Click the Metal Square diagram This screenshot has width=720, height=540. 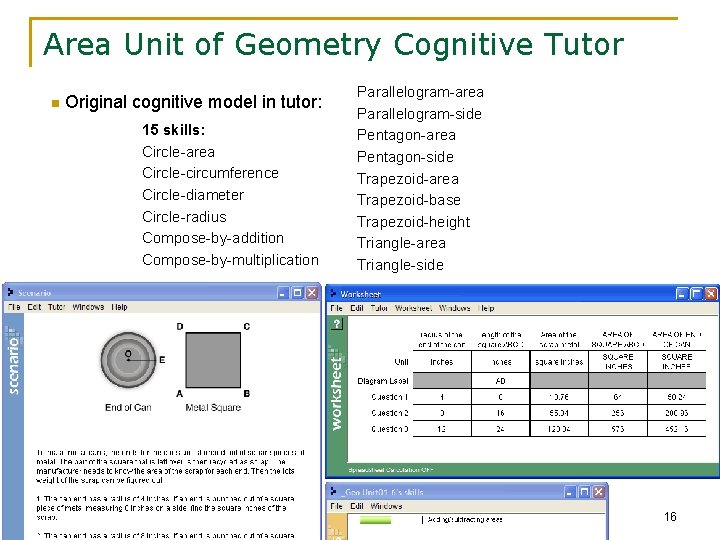coord(213,360)
